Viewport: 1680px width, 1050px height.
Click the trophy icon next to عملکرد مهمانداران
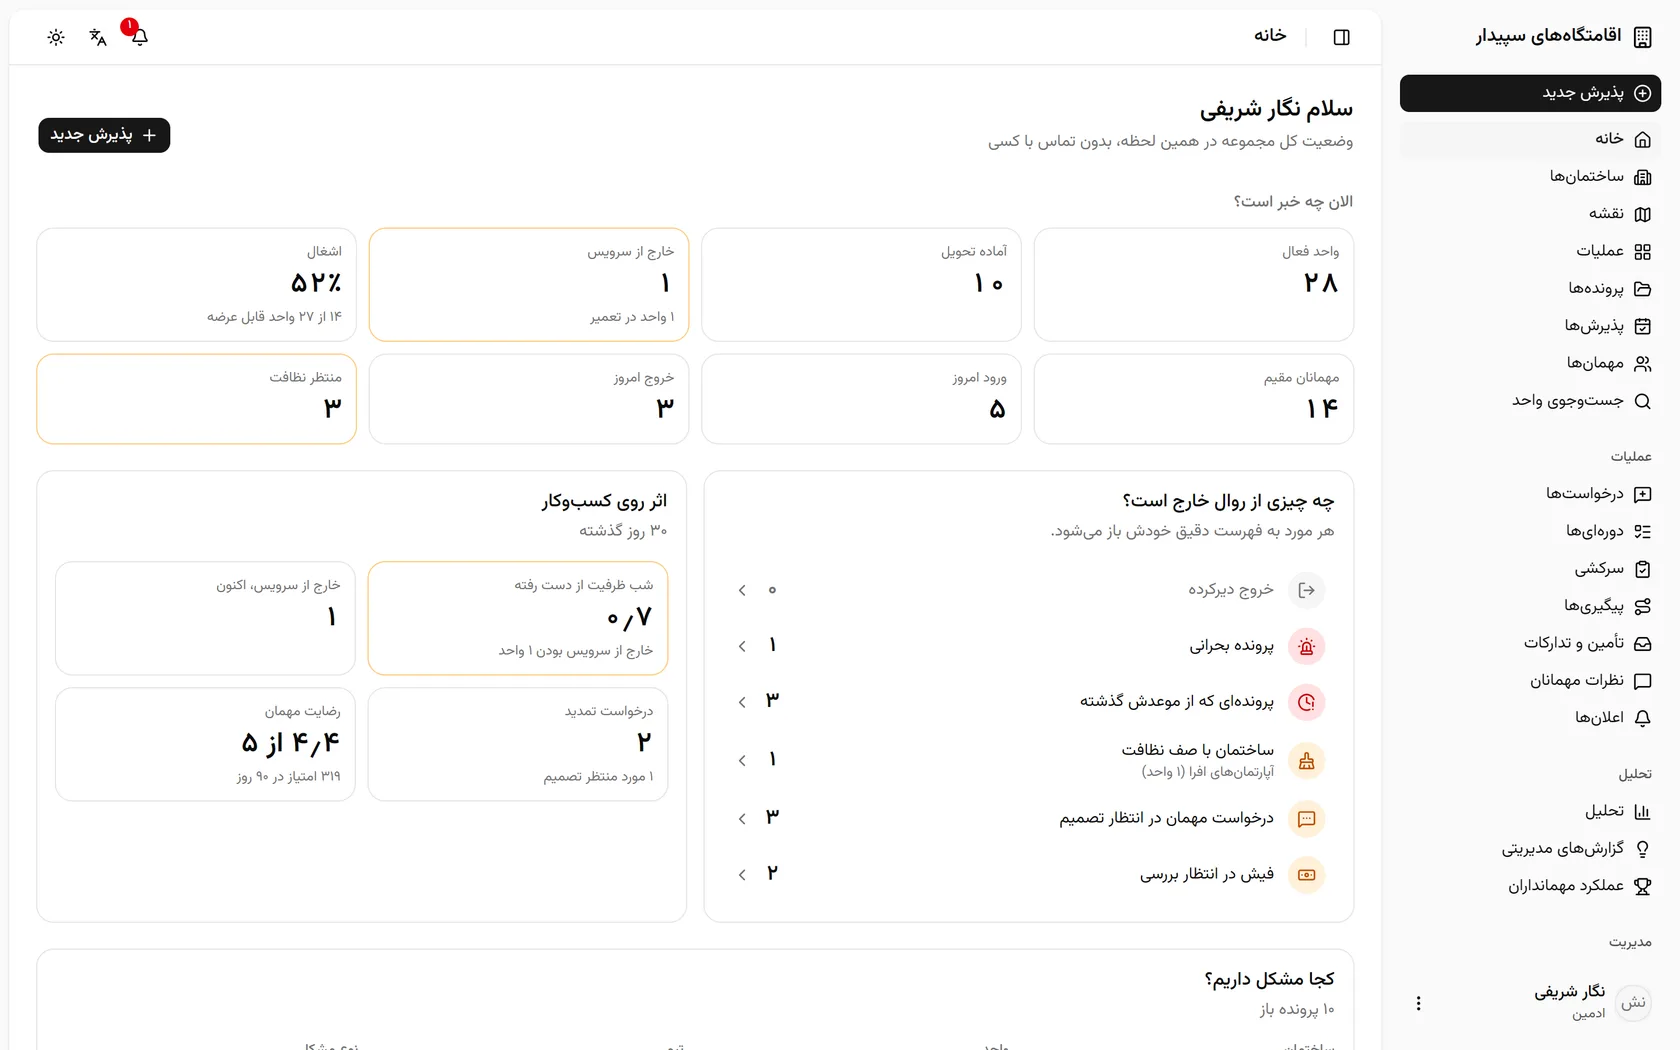[x=1642, y=886]
